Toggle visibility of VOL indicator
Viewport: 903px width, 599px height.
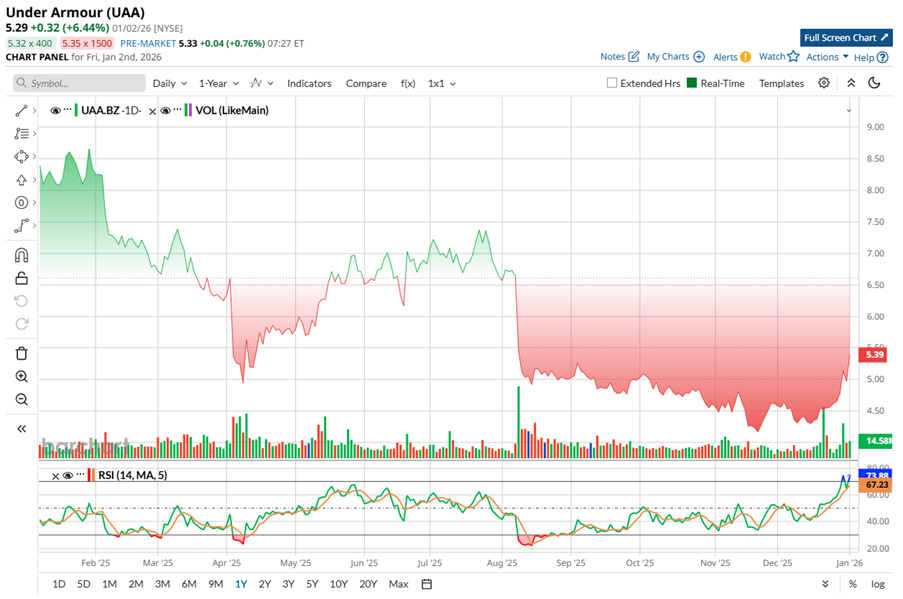coord(165,111)
